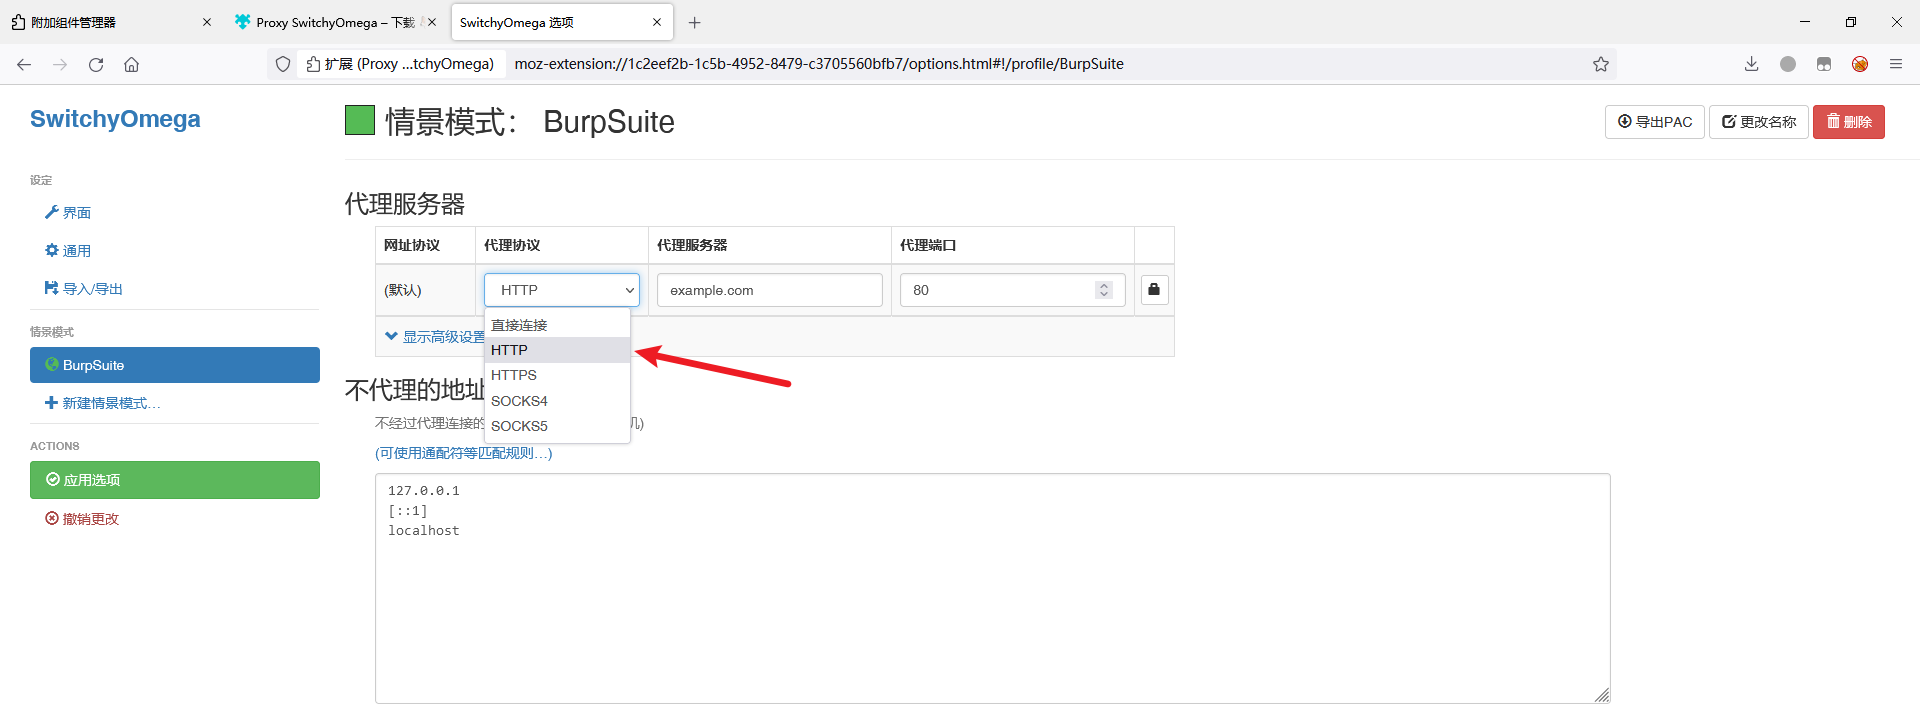Screen dimensions: 1920x707
Task: Close the 附加组件管理器 tab
Action: tap(207, 22)
